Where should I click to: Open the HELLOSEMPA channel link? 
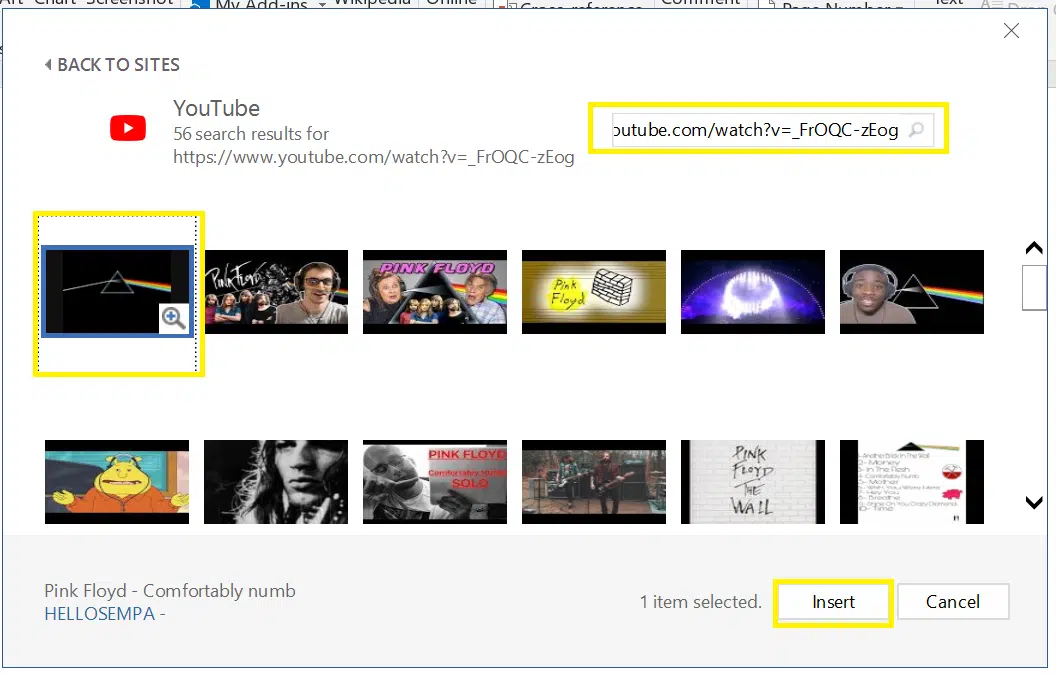100,614
